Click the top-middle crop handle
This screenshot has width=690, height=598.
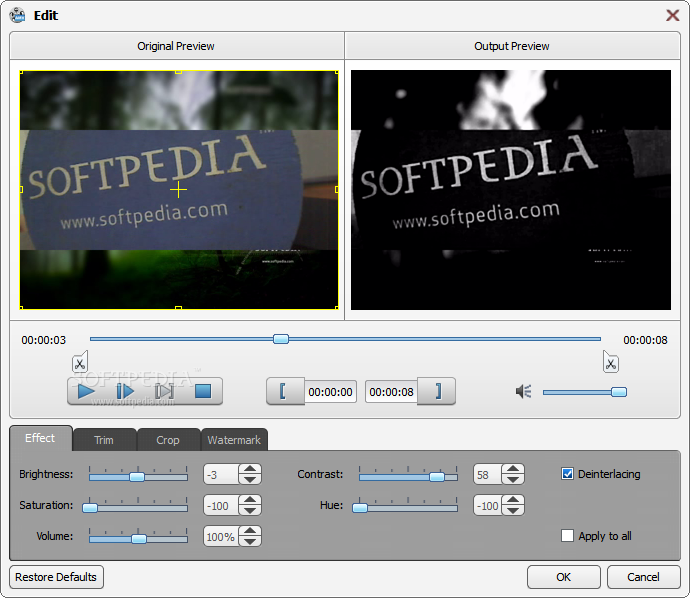(x=179, y=71)
